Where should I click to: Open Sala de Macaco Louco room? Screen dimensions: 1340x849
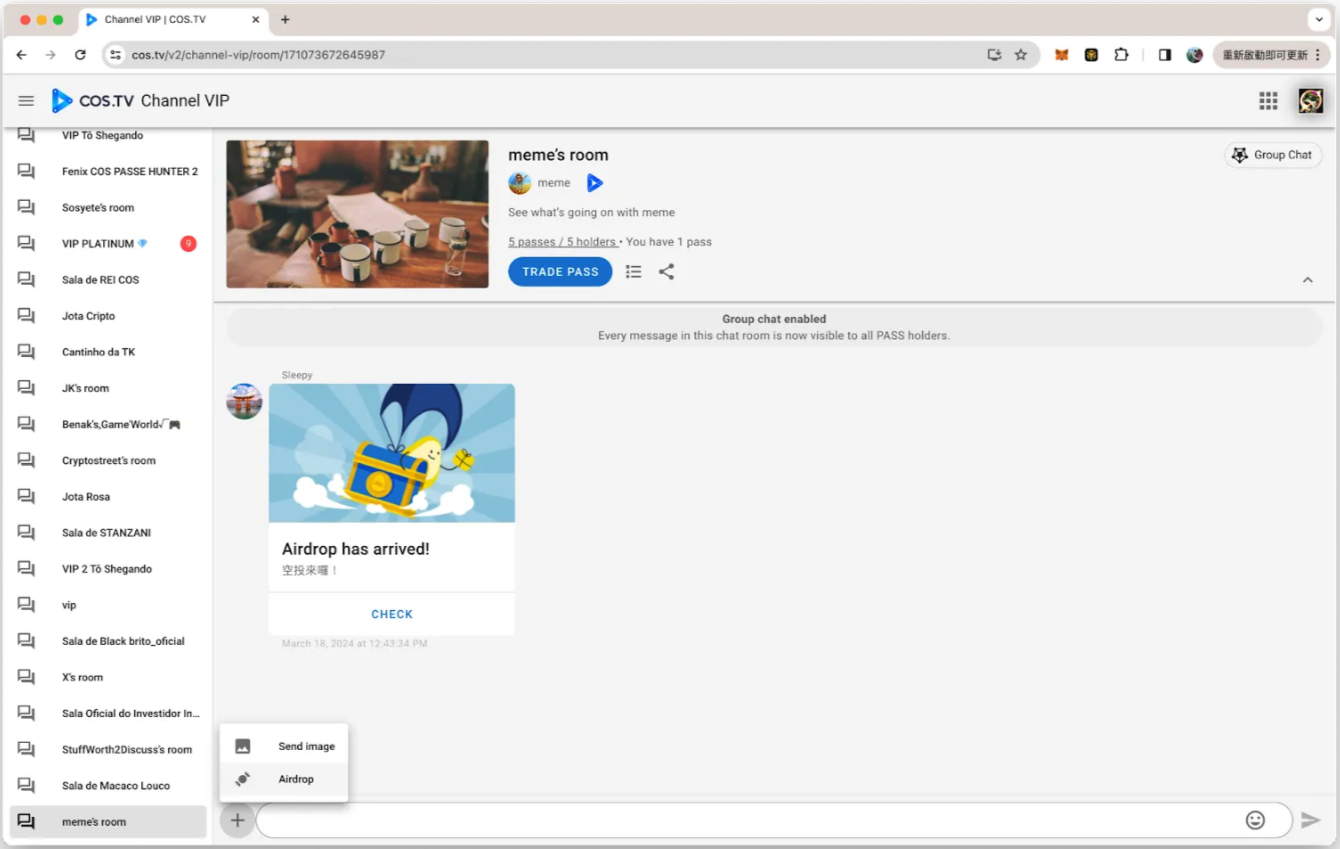pyautogui.click(x=108, y=786)
